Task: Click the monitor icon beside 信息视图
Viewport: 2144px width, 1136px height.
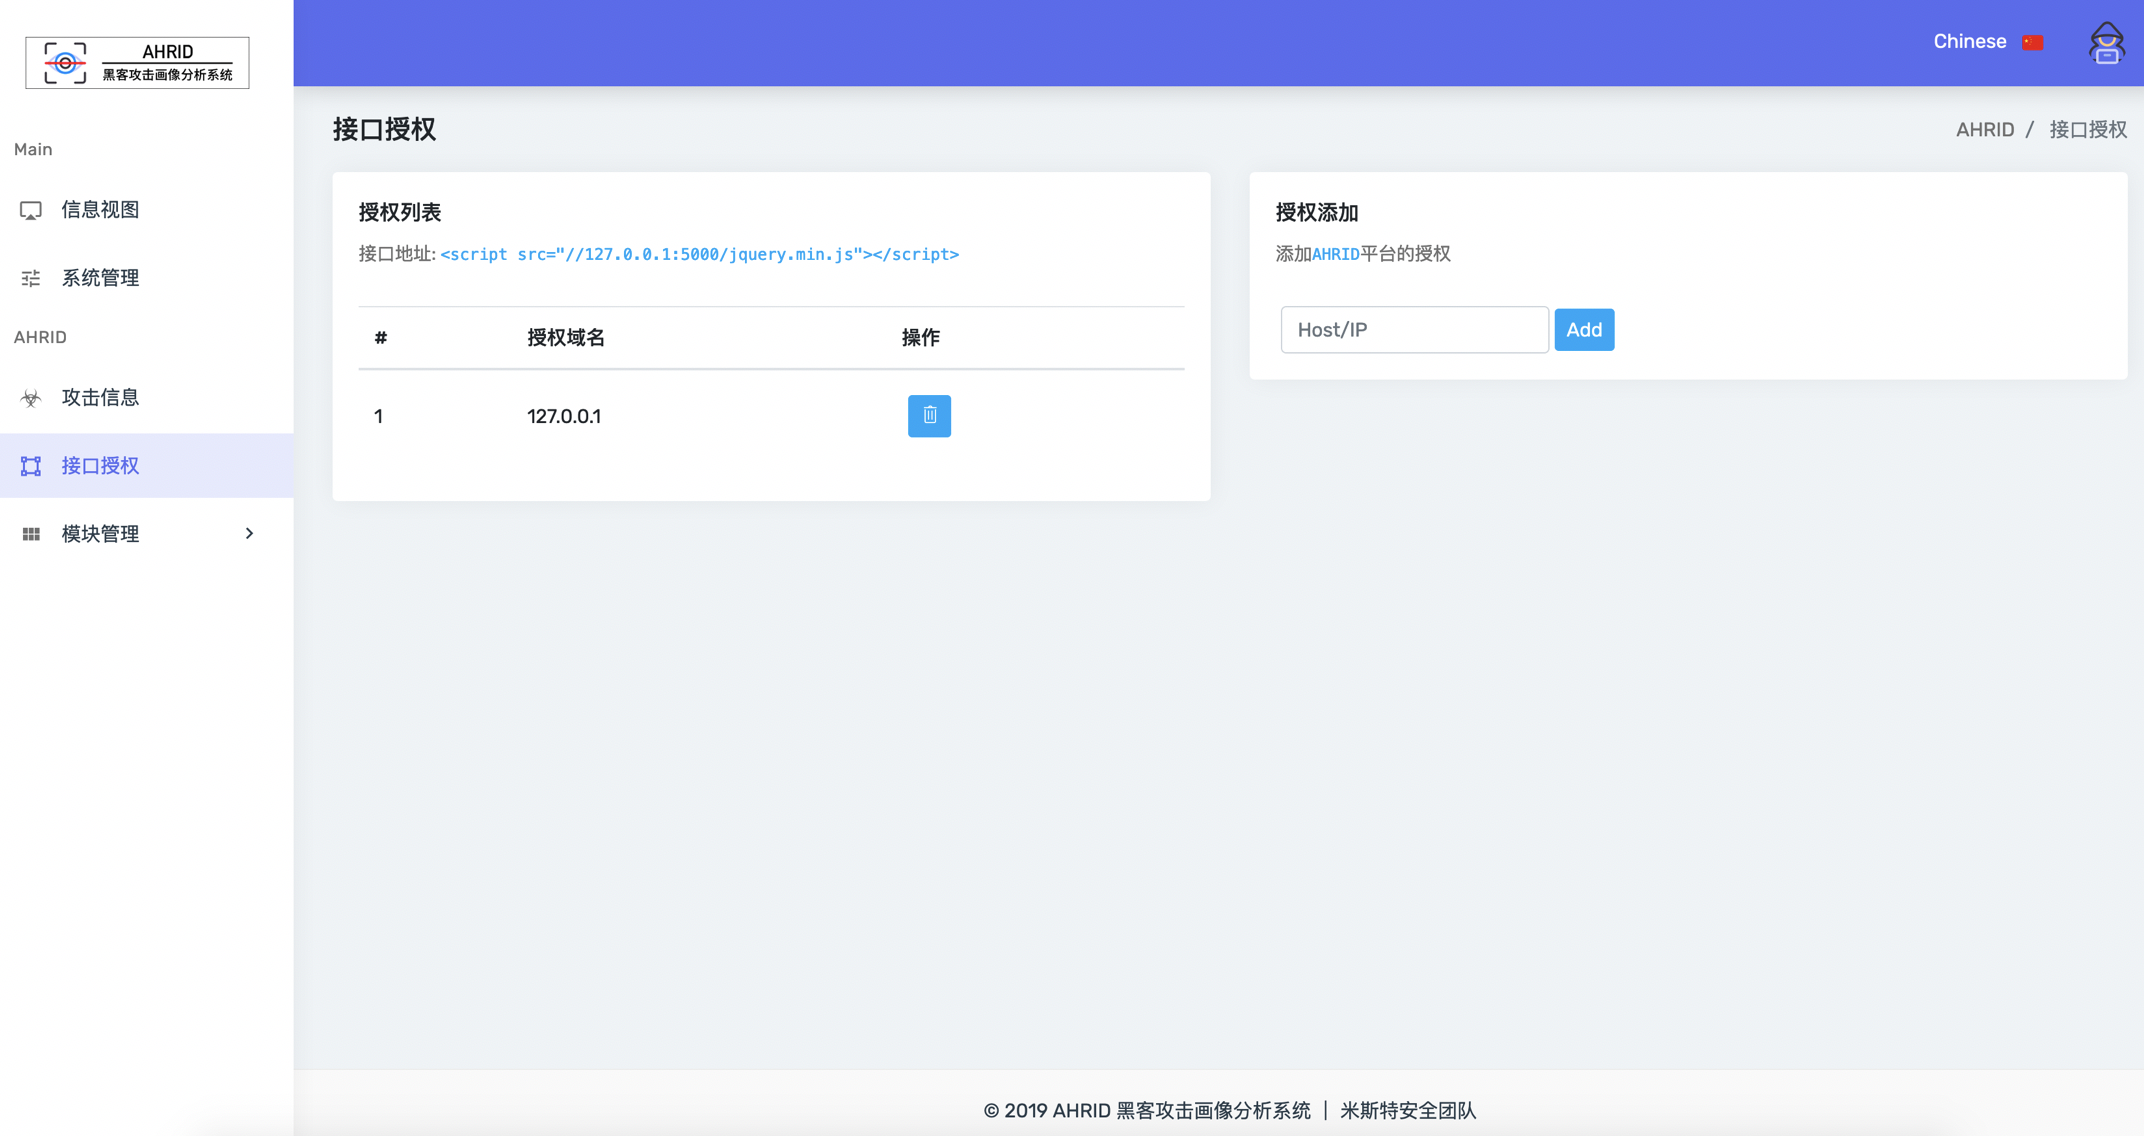Action: coord(31,210)
